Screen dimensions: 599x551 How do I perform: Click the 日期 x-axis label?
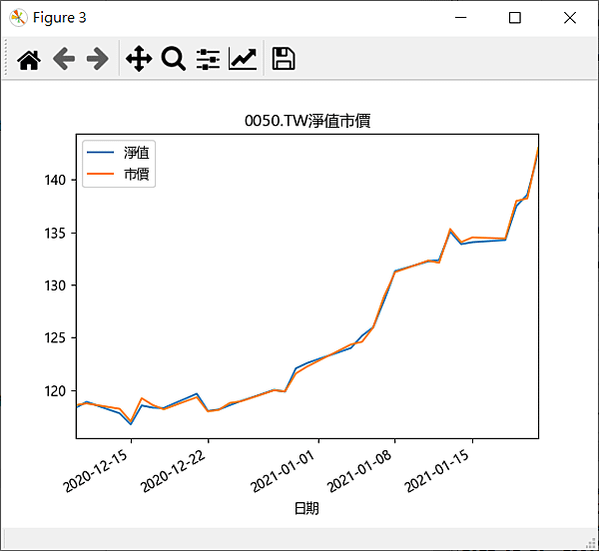[x=306, y=509]
